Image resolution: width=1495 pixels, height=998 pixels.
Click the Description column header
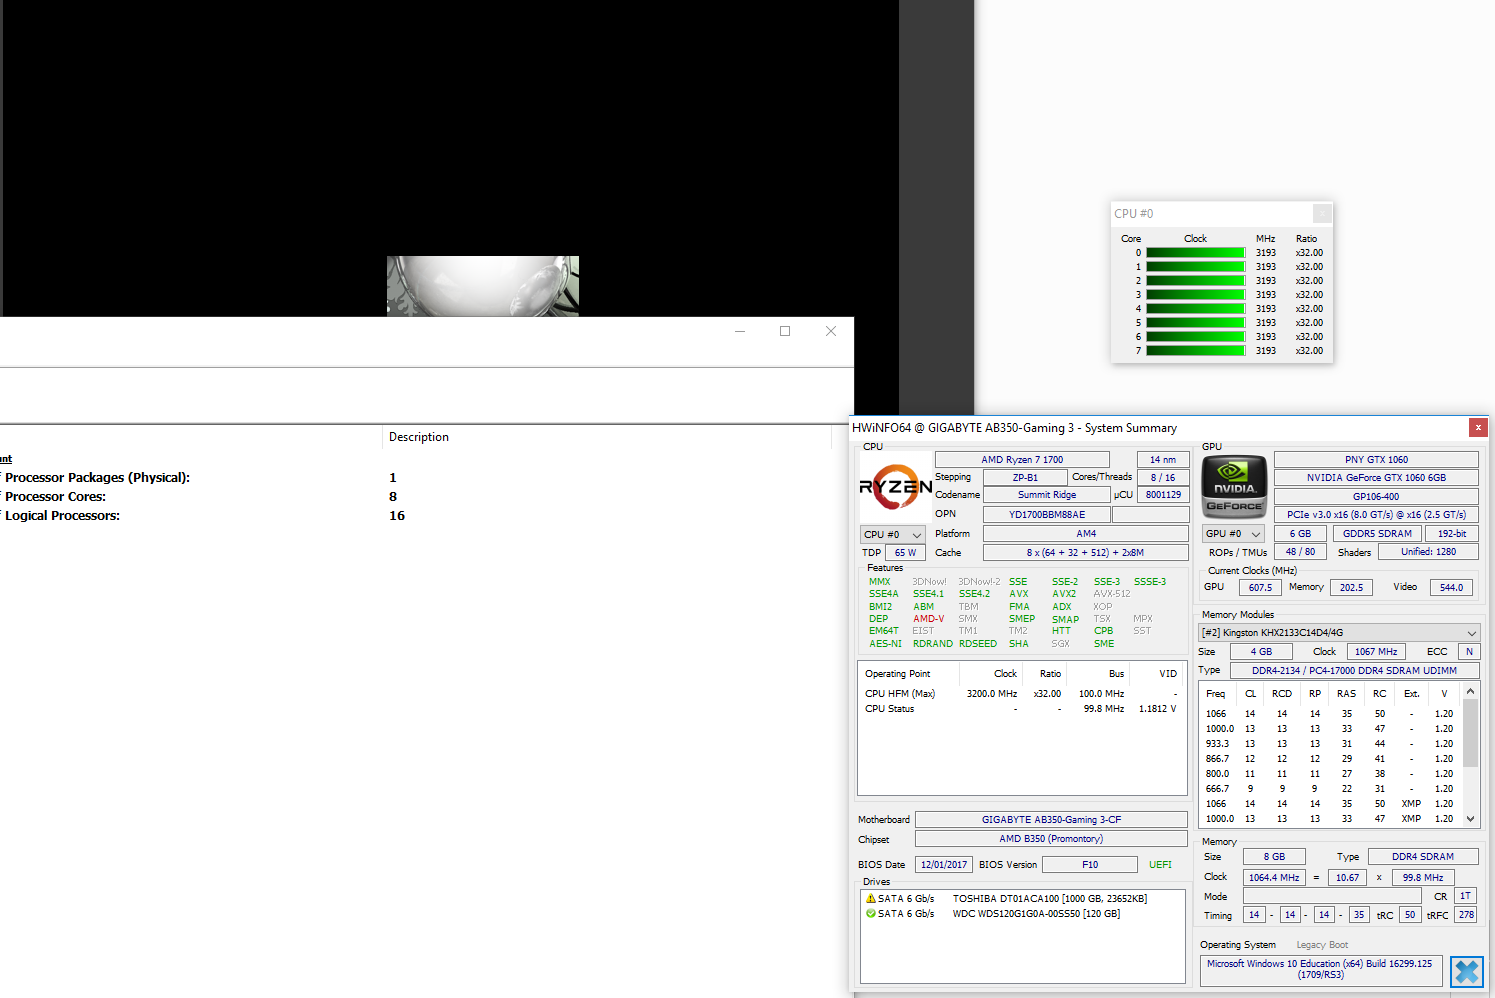pos(607,437)
